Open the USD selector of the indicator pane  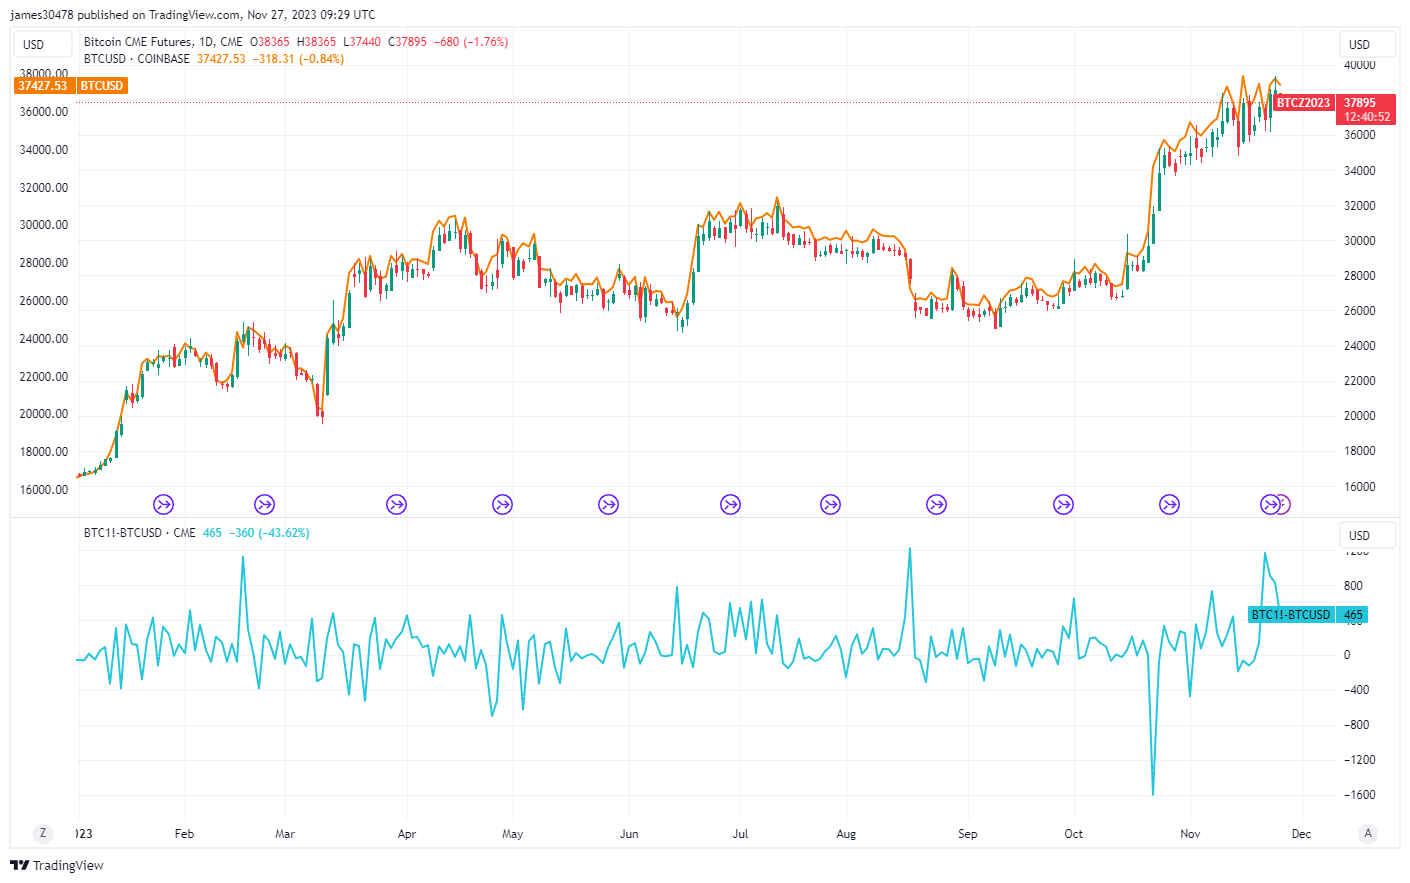click(1367, 534)
